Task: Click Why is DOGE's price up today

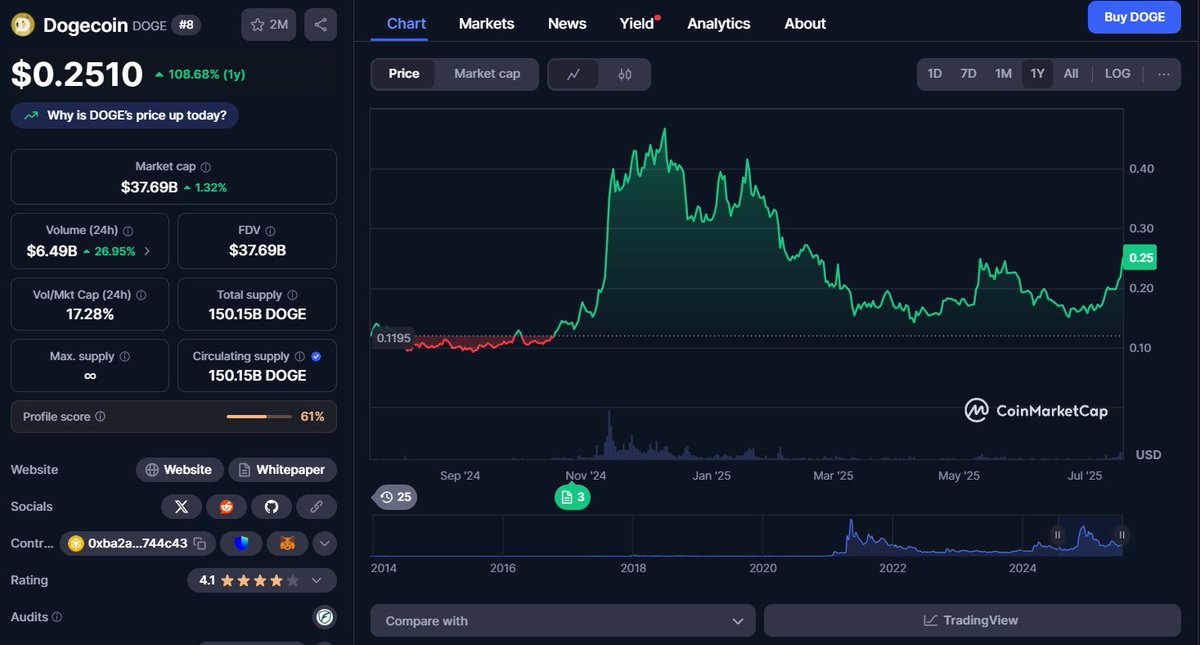Action: tap(125, 115)
